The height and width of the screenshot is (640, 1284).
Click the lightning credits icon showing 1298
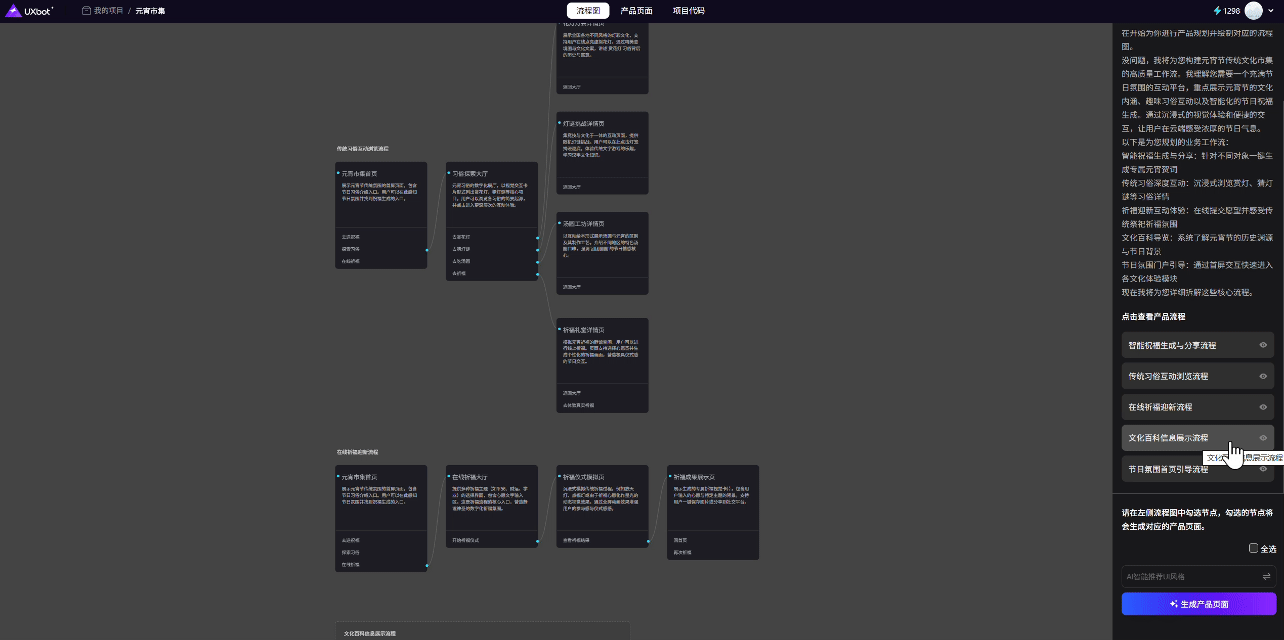[x=1217, y=11]
